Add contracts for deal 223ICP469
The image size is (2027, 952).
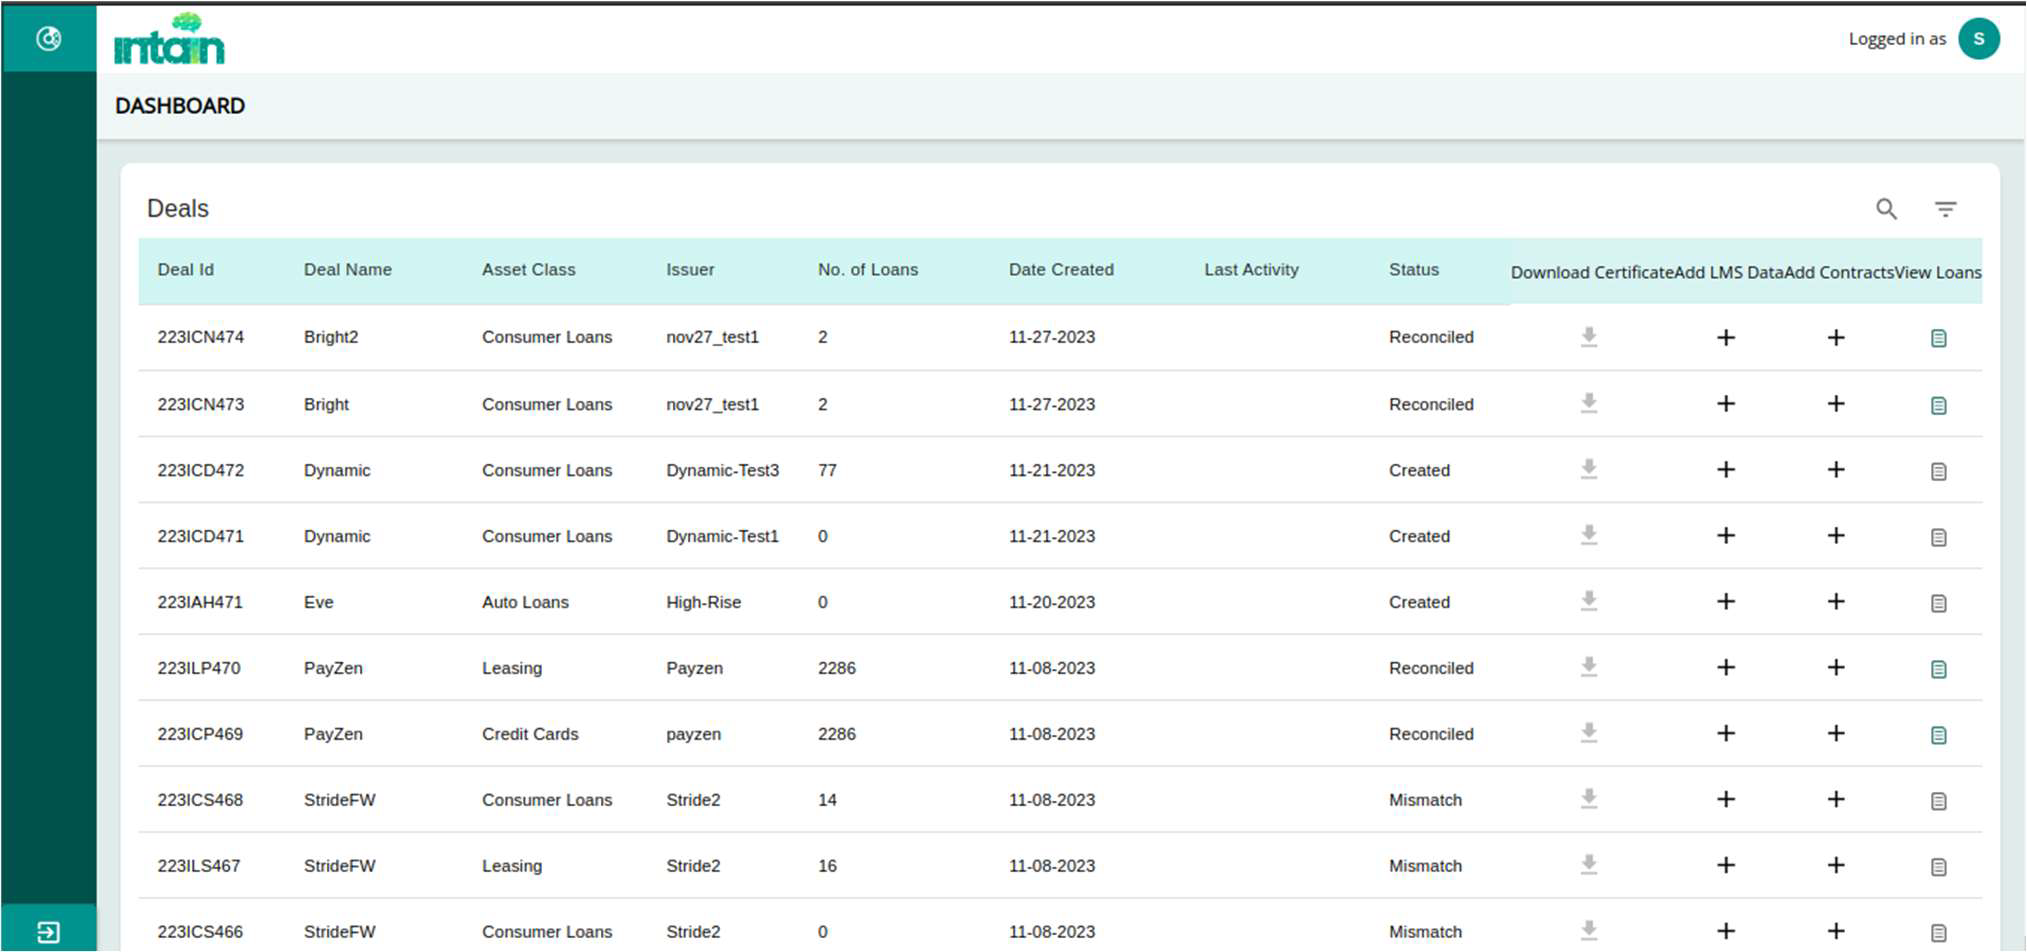pos(1835,734)
